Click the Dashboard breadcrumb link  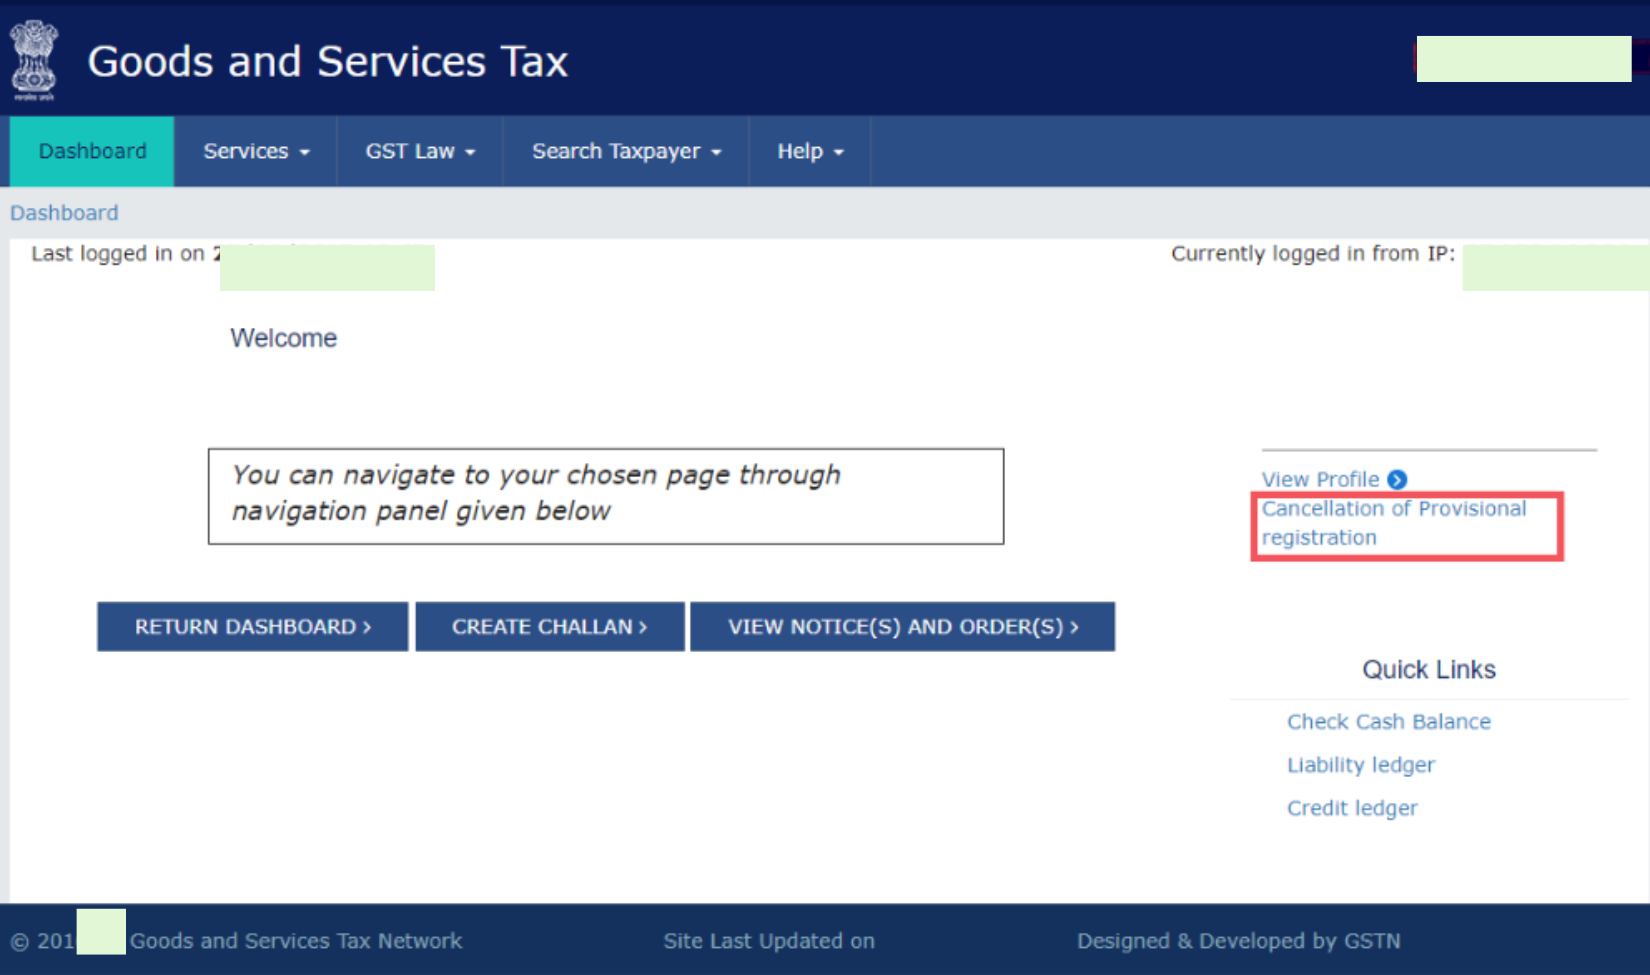point(64,213)
